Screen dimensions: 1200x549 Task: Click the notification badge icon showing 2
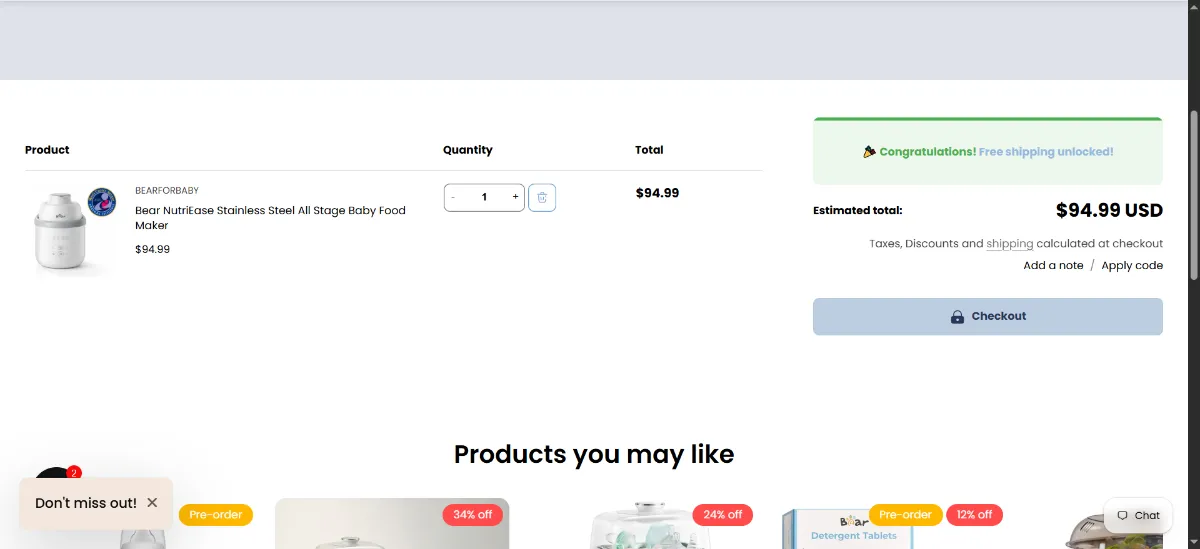pyautogui.click(x=74, y=473)
